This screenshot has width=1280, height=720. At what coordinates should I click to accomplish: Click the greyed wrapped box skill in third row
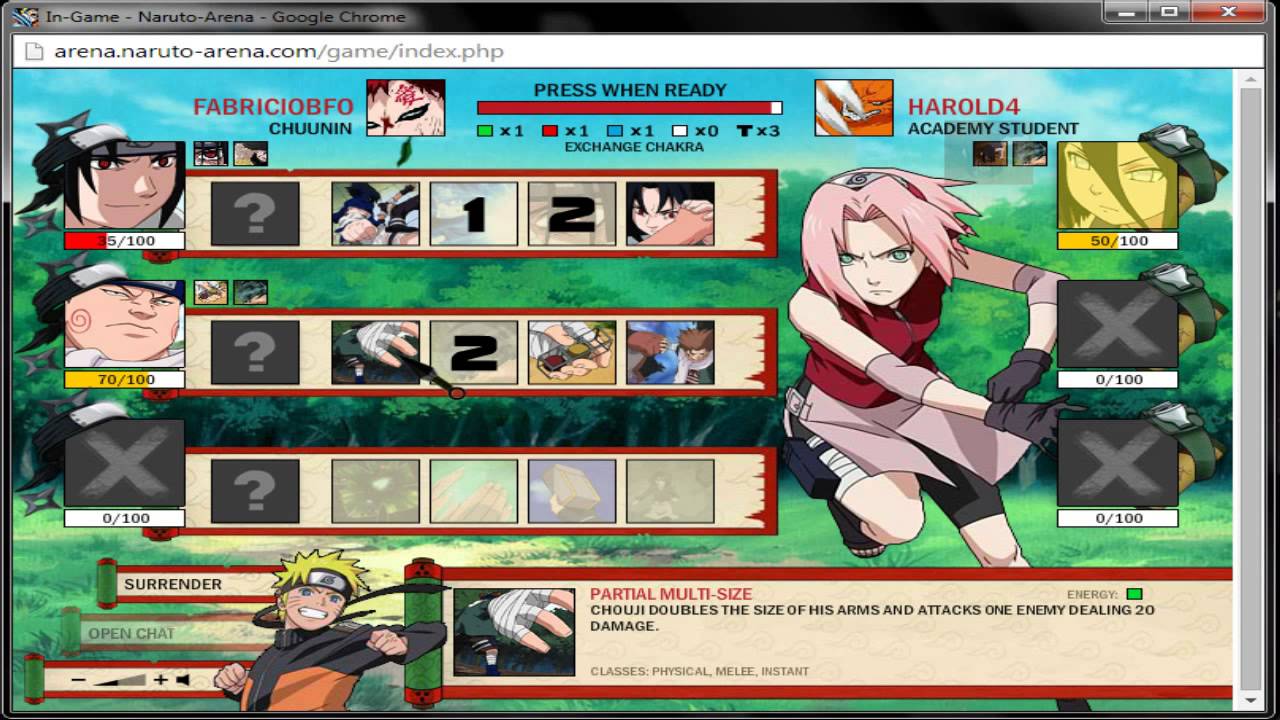[x=572, y=491]
